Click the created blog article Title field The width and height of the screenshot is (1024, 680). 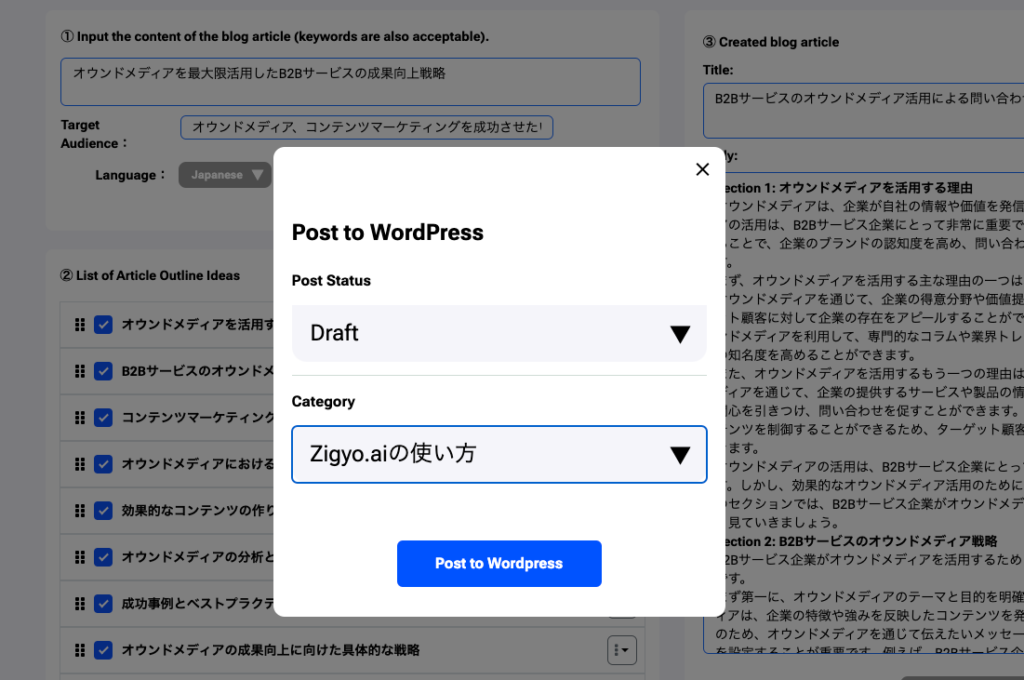pos(863,110)
